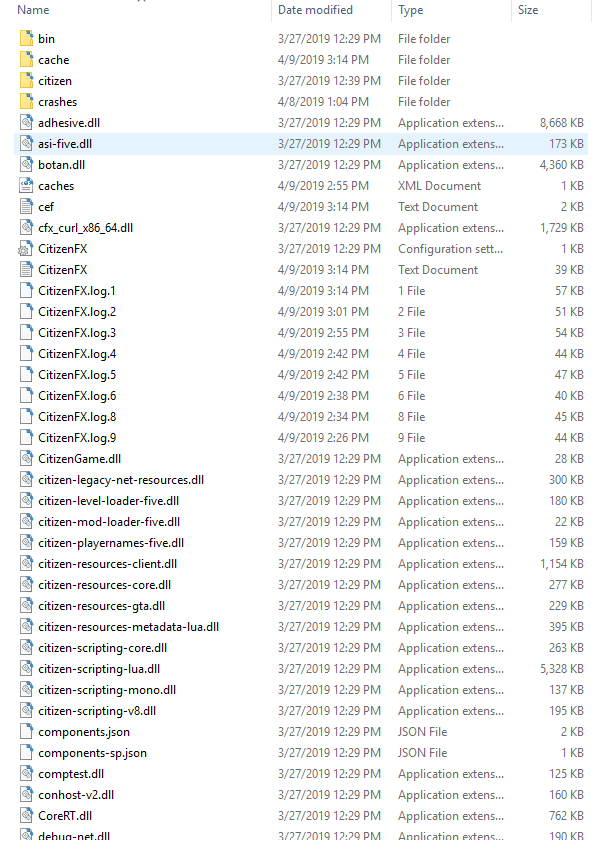610x856 pixels.
Task: Select the file name citizen-resources-gta.dll
Action: tap(102, 606)
